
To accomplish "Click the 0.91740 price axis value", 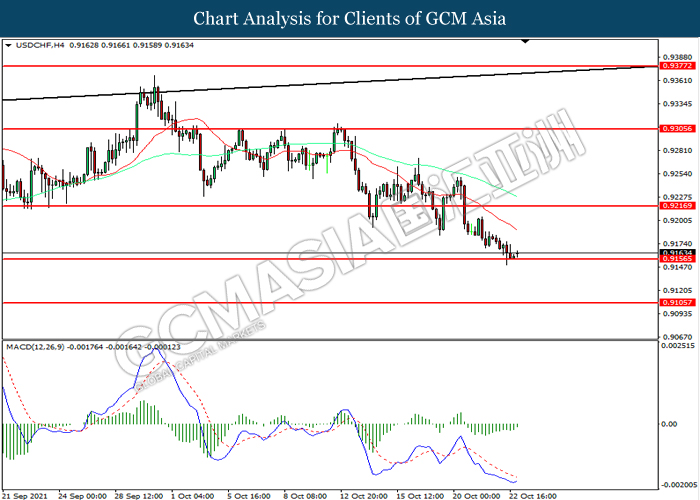I will (677, 244).
